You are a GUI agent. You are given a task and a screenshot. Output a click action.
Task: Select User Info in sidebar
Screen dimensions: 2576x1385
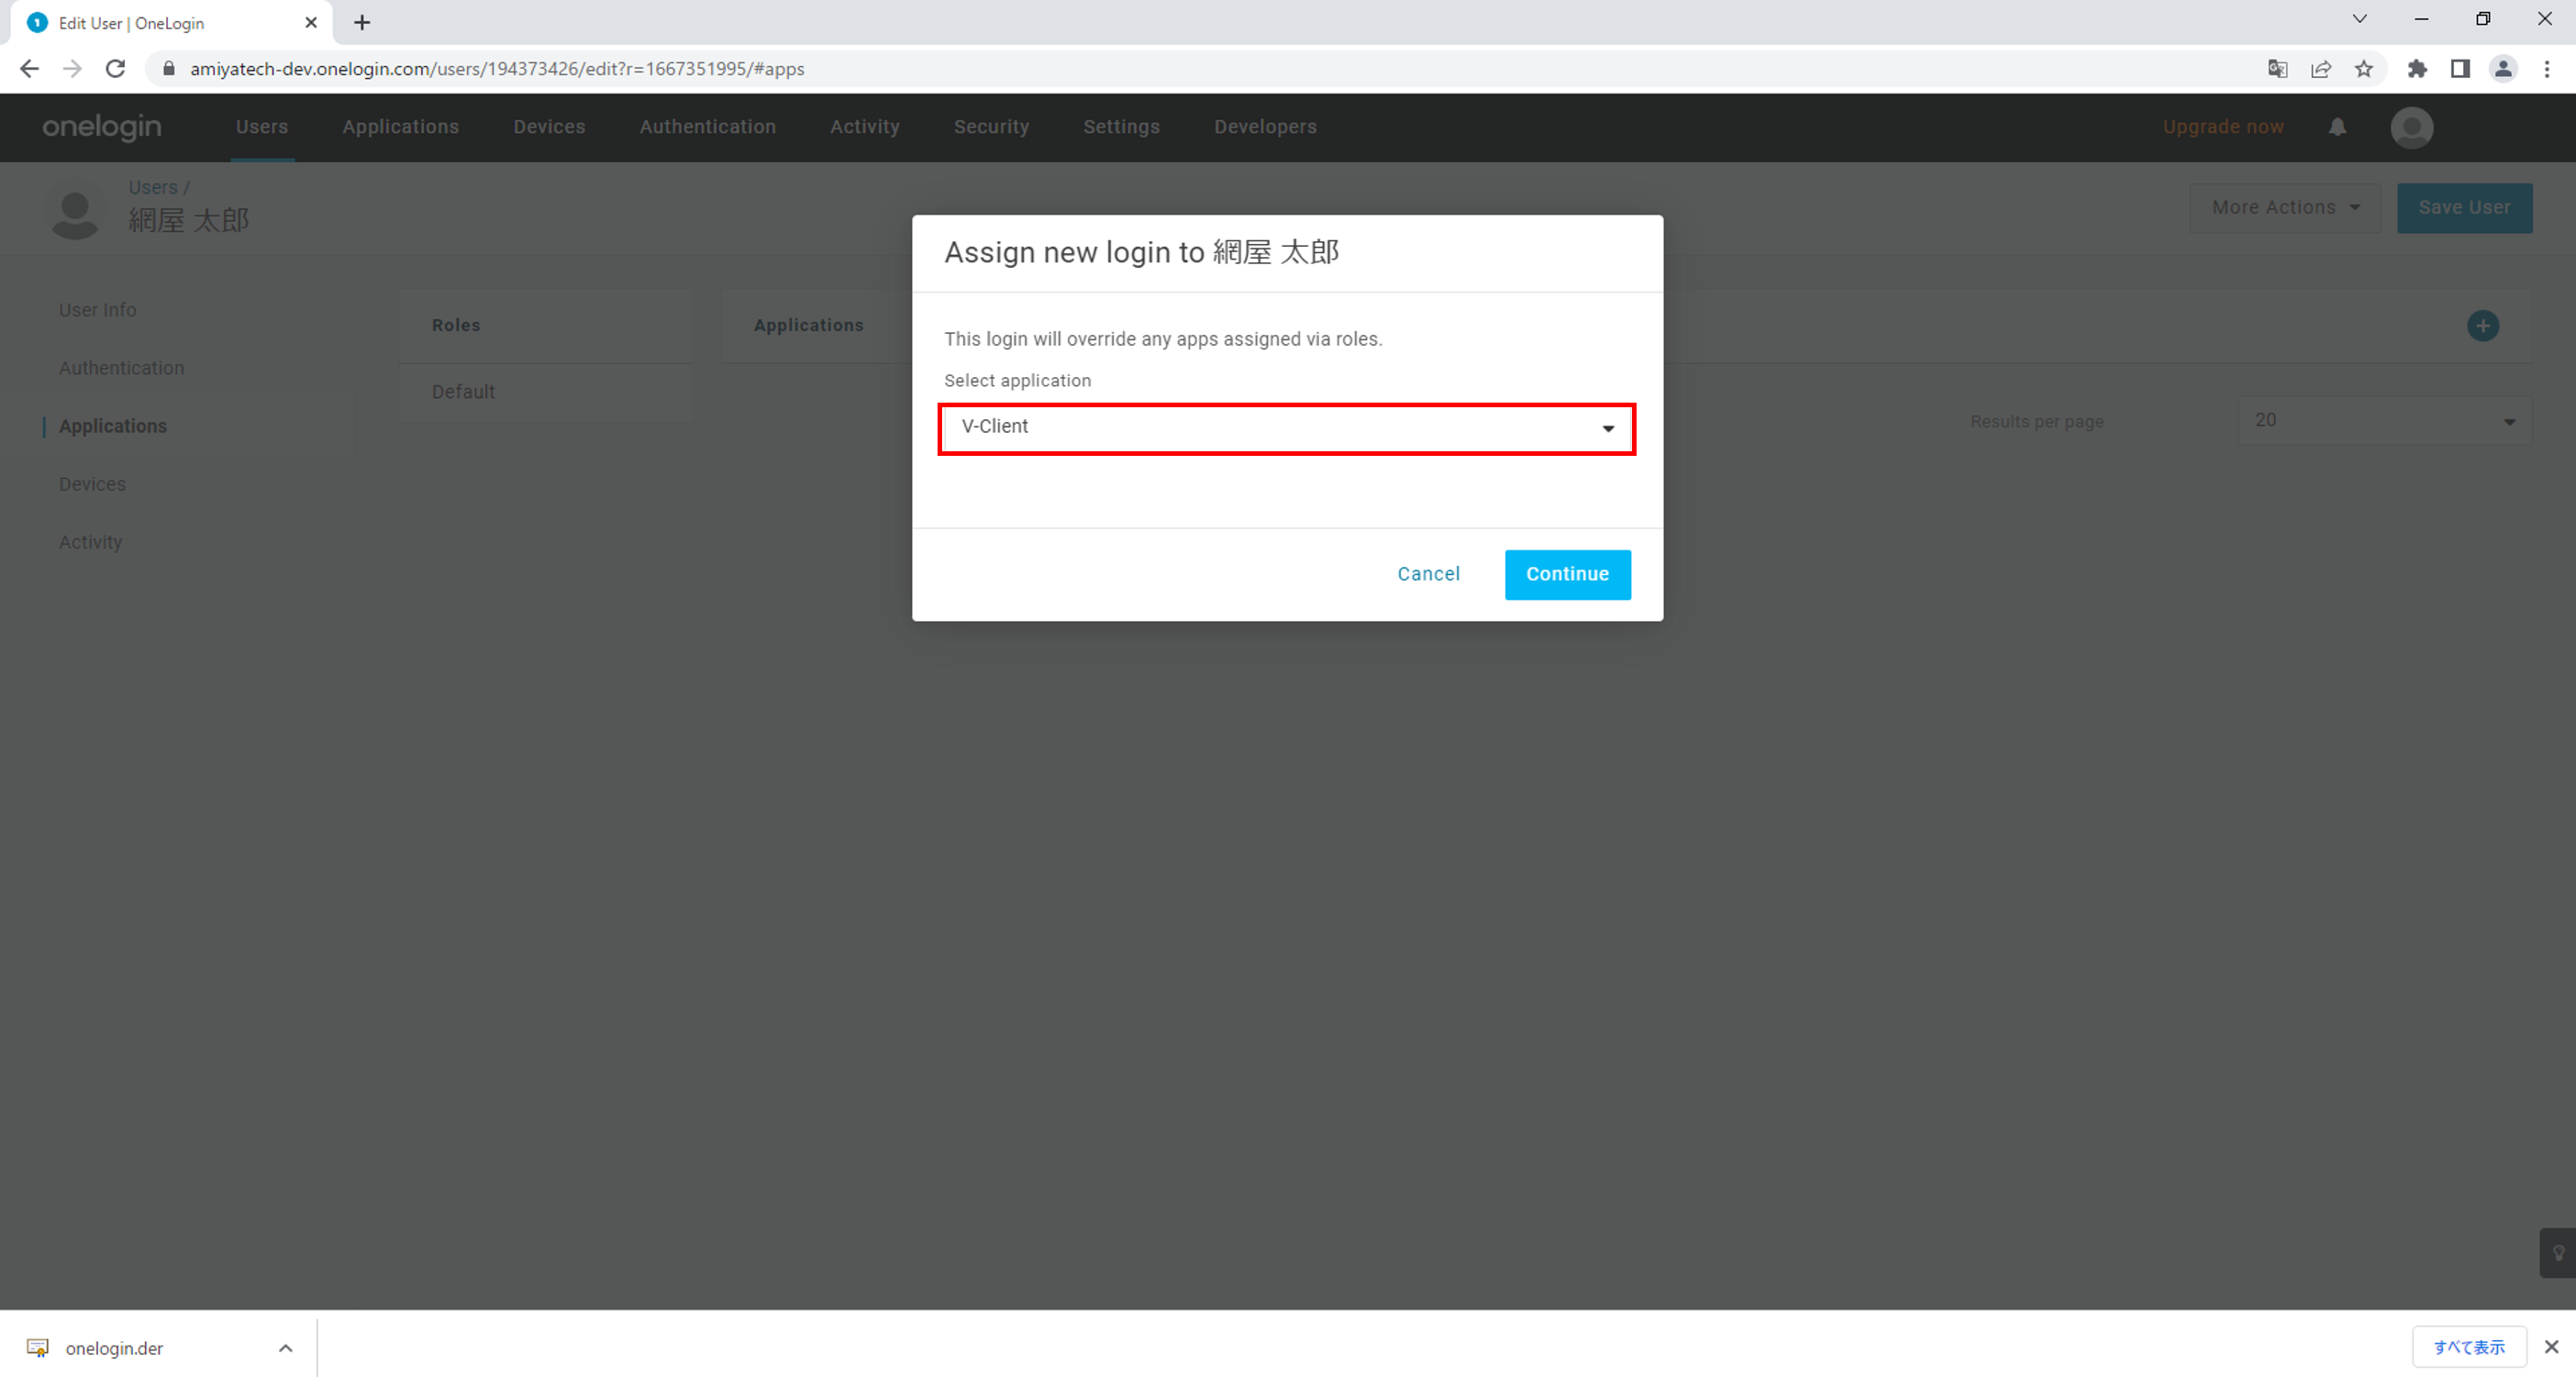(x=97, y=310)
